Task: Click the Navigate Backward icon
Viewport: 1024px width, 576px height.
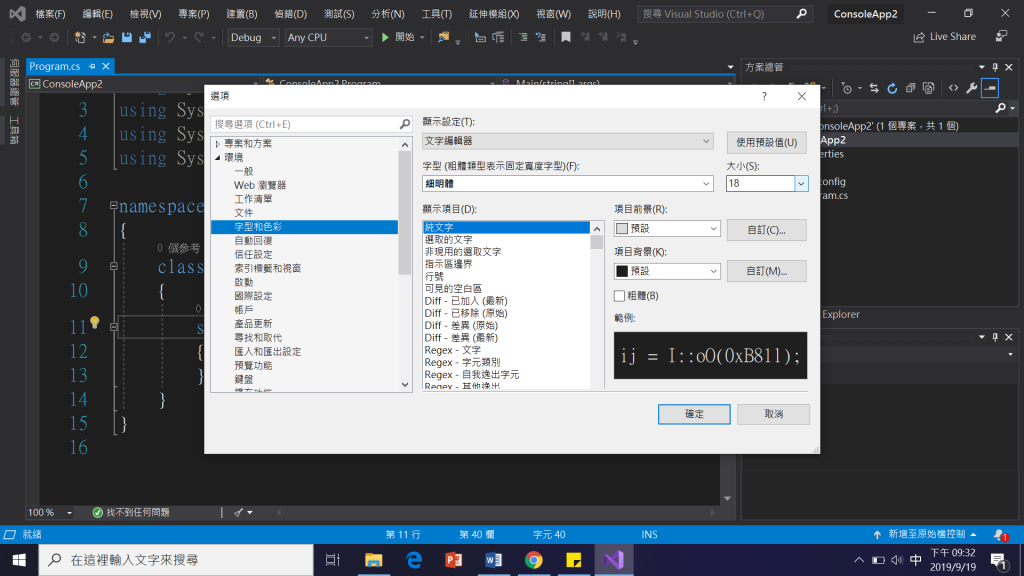Action: (x=26, y=37)
